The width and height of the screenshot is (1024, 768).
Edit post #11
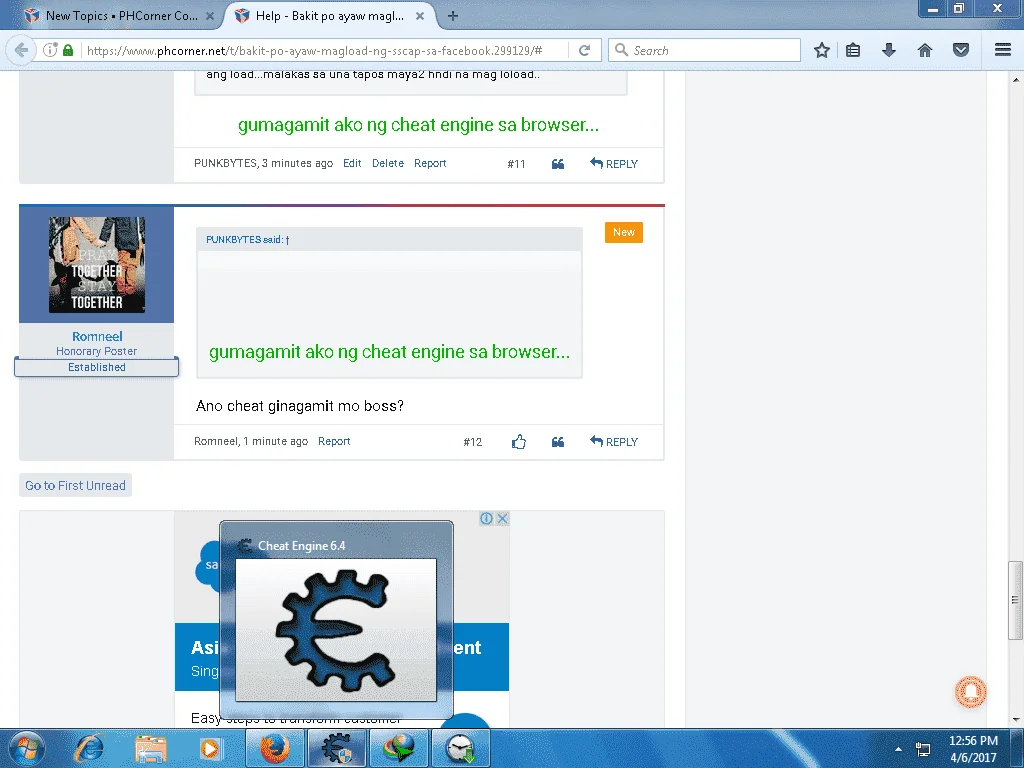(x=352, y=163)
